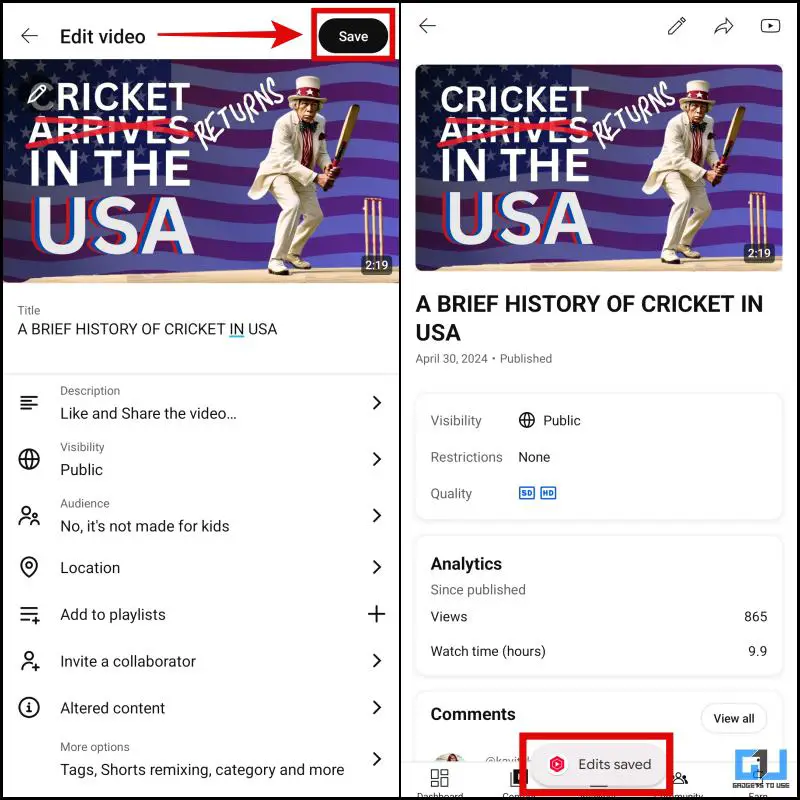Share the video with arrow icon
Viewport: 800px width, 800px height.
click(x=723, y=26)
